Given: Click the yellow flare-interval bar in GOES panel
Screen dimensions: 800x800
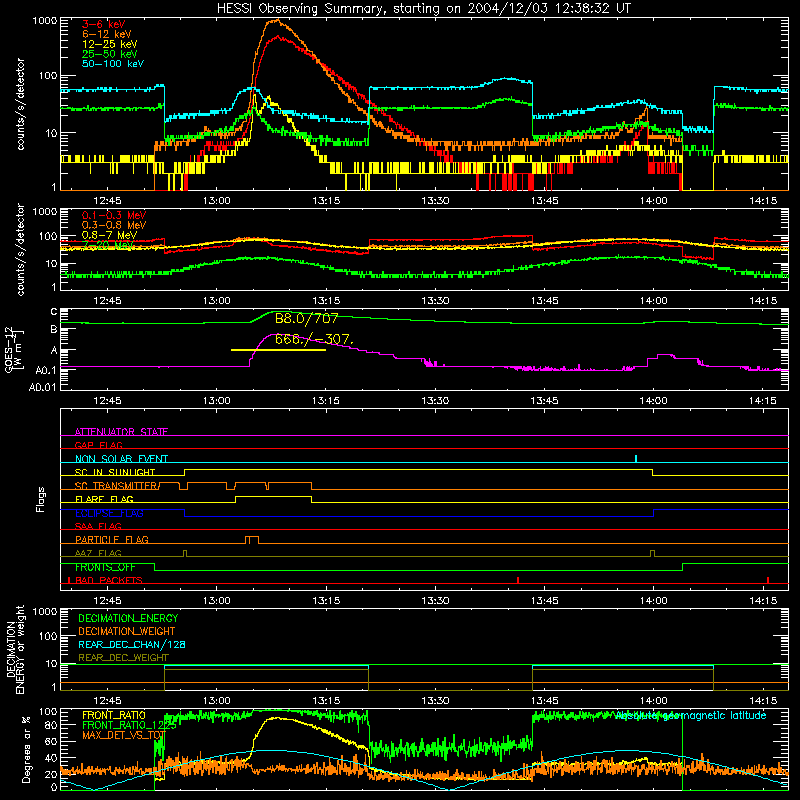Looking at the screenshot, I should [278, 350].
